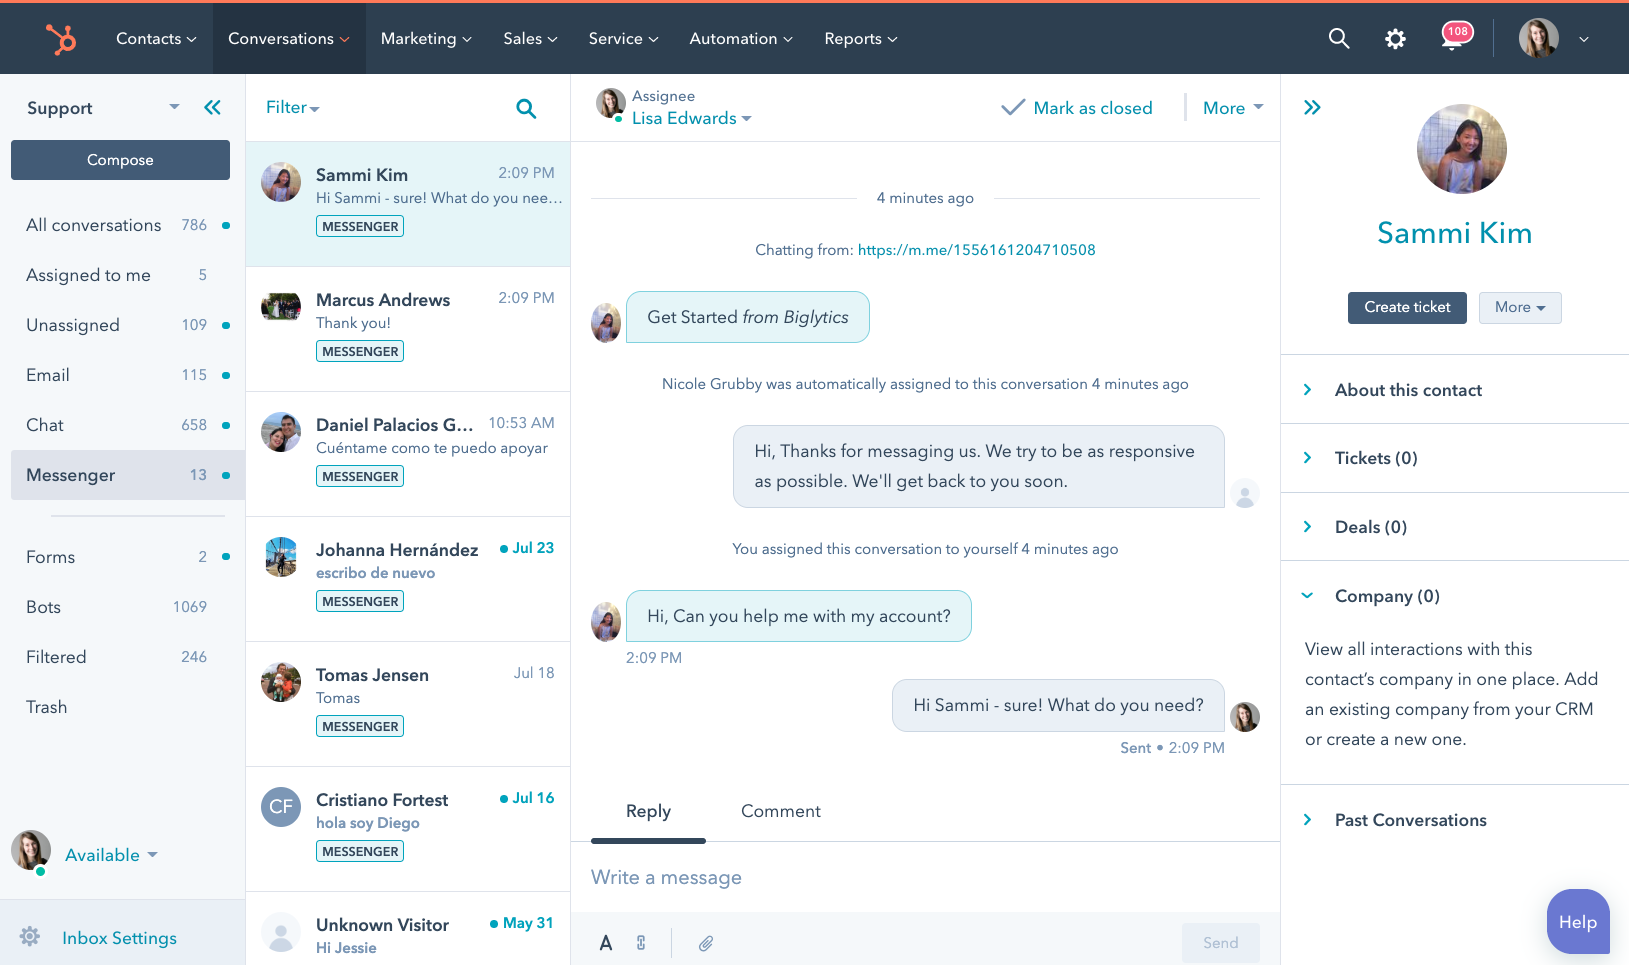1629x965 pixels.
Task: Open the Marketing menu
Action: pyautogui.click(x=425, y=39)
